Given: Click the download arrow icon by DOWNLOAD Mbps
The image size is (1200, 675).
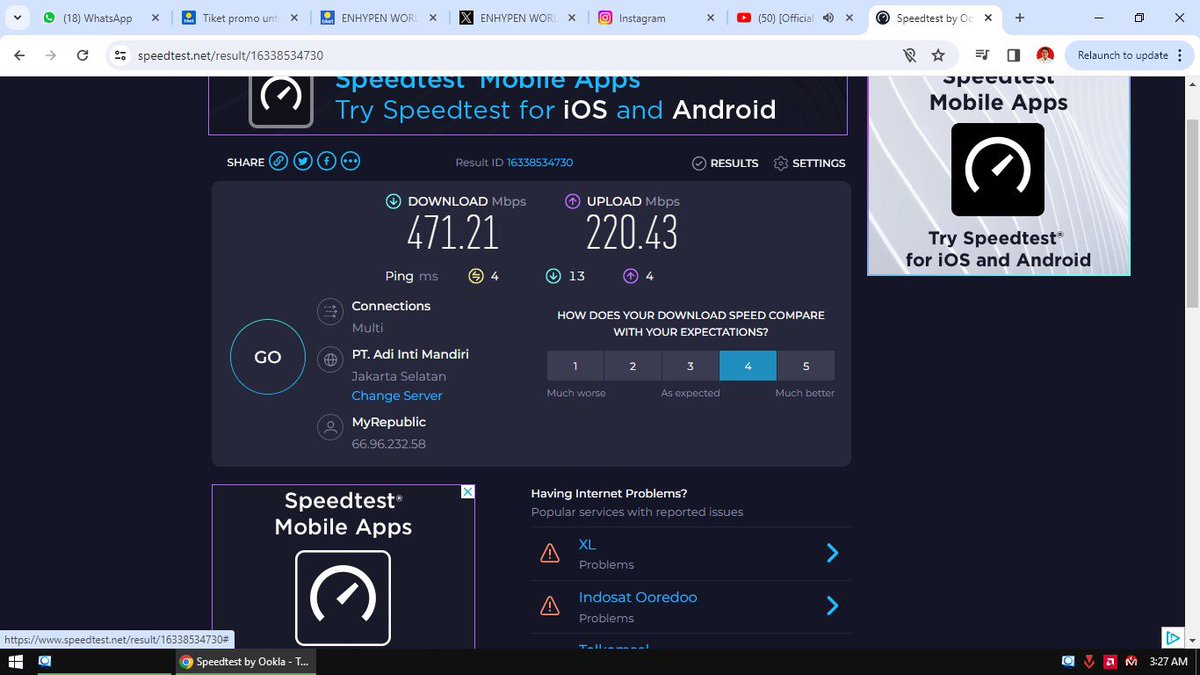Looking at the screenshot, I should pyautogui.click(x=393, y=201).
